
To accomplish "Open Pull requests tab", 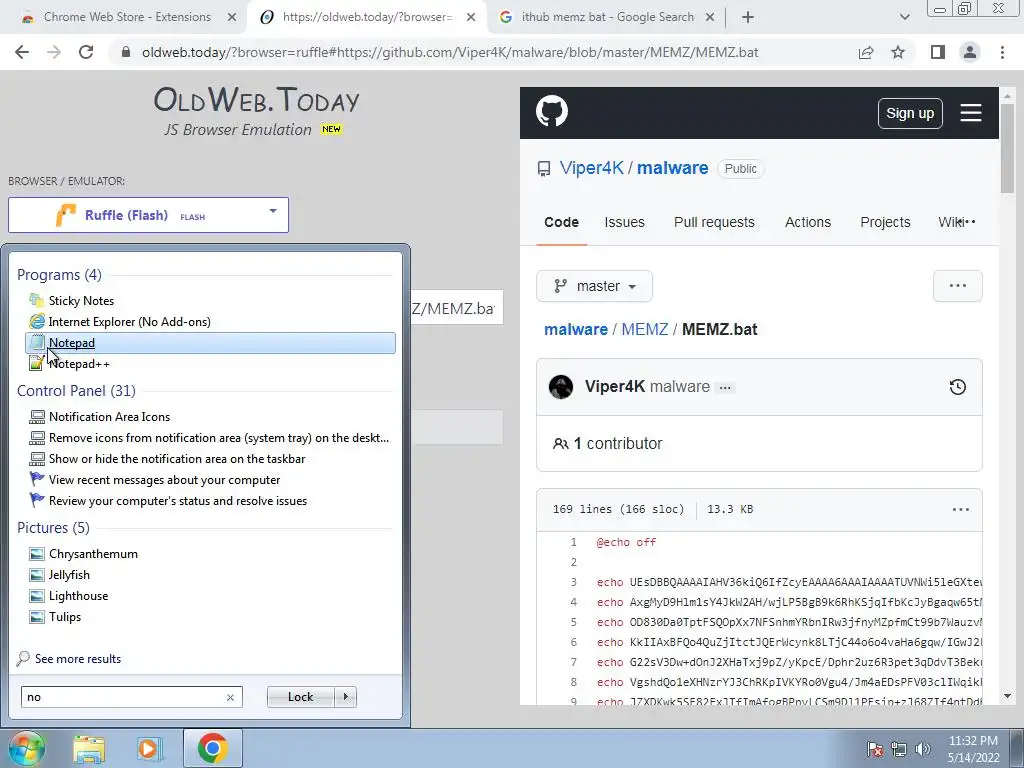I will (x=714, y=223).
